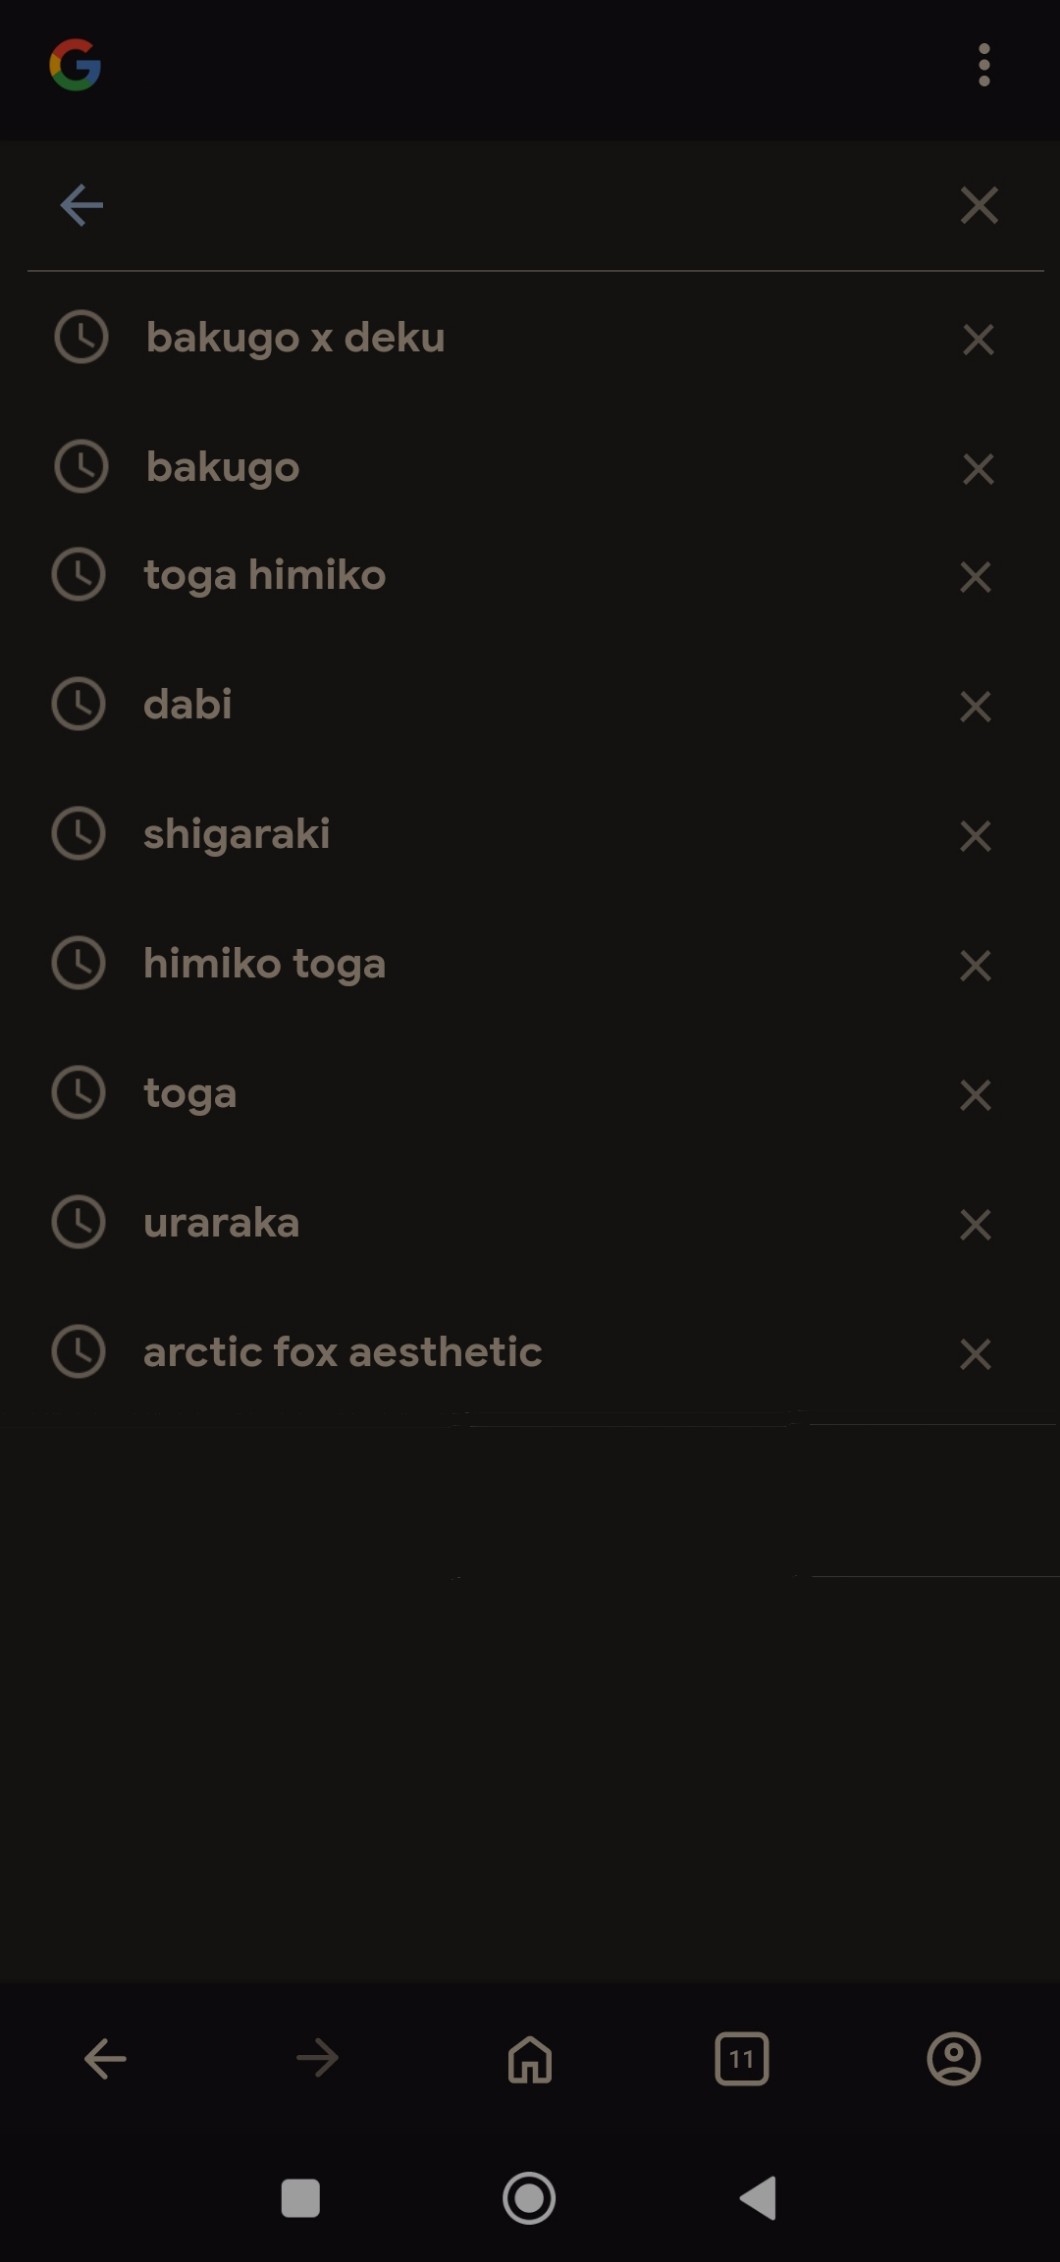This screenshot has height=2262, width=1060.
Task: Tap the Google logo icon
Action: pos(75,65)
